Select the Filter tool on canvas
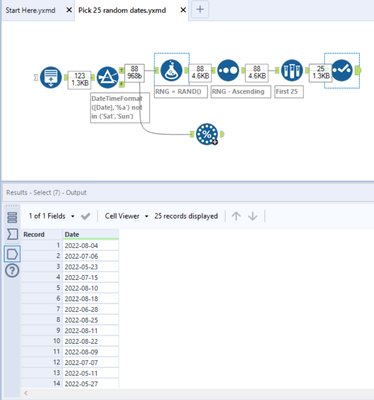374x400 pixels. pos(107,77)
